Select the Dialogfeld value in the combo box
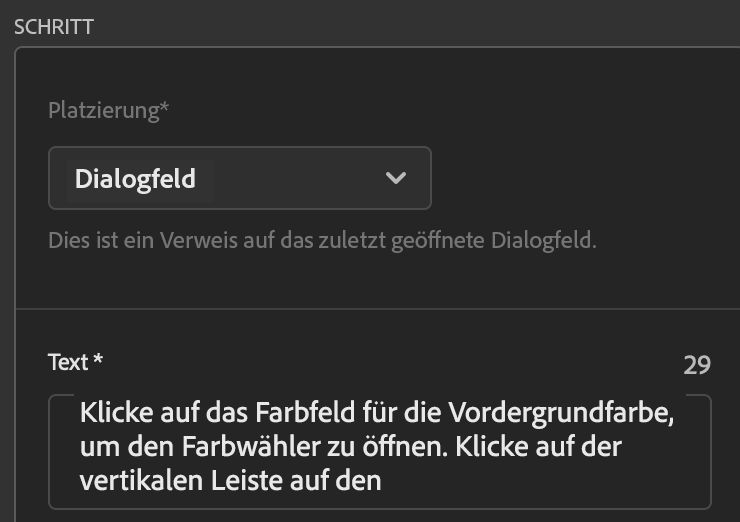 pyautogui.click(x=135, y=179)
